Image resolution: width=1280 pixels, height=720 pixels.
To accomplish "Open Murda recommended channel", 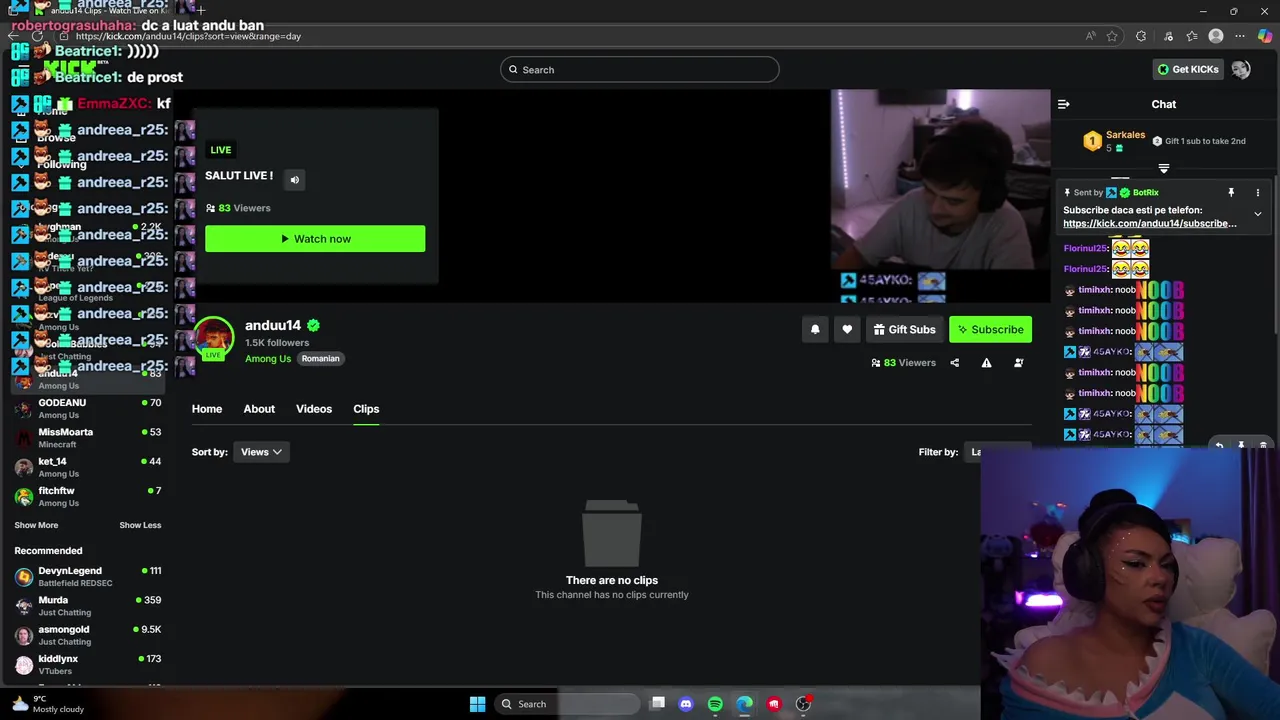I will click(x=88, y=606).
